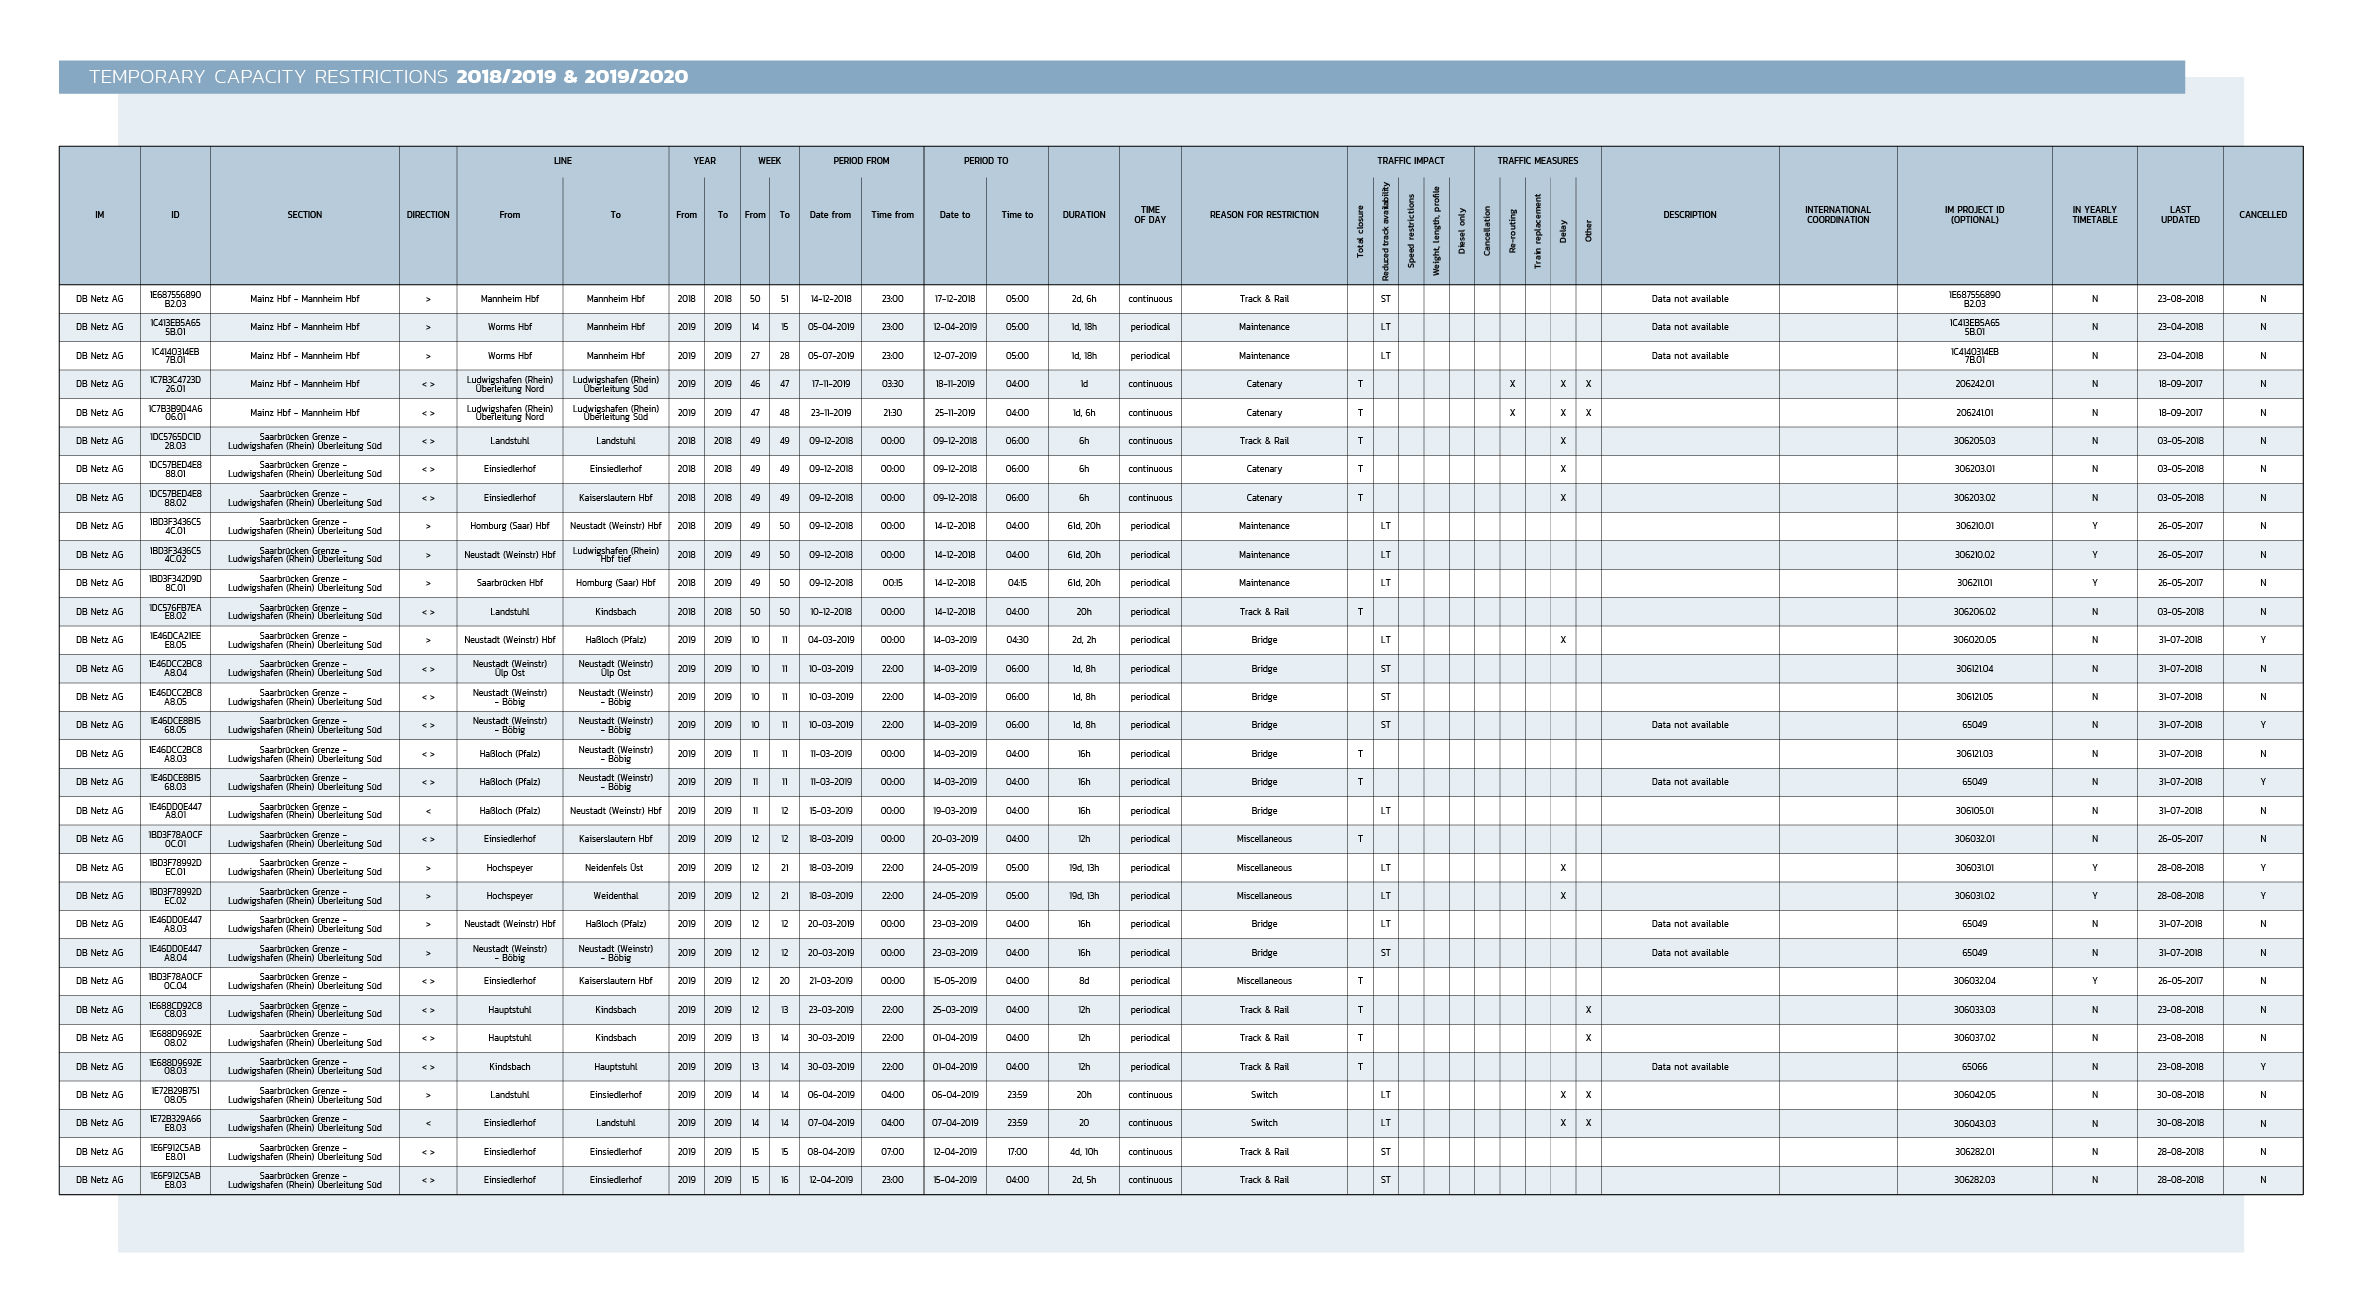
Task: Select the Weidenthal destination cell
Action: coord(615,896)
